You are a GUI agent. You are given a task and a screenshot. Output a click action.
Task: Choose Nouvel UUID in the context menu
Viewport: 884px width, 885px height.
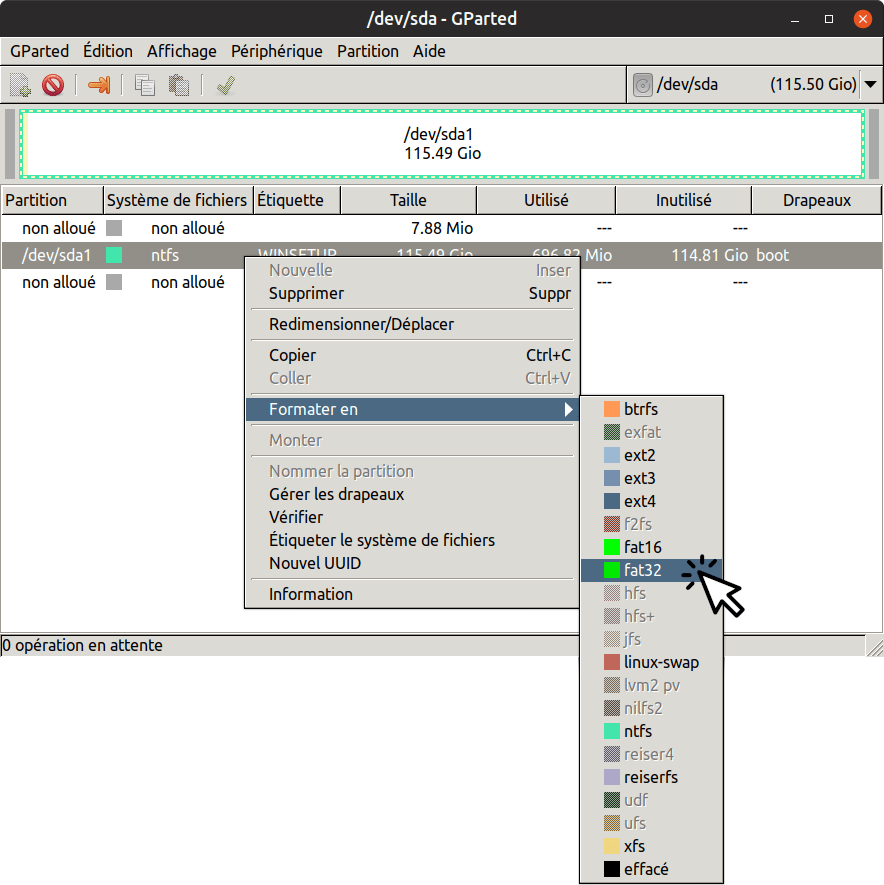pyautogui.click(x=412, y=564)
